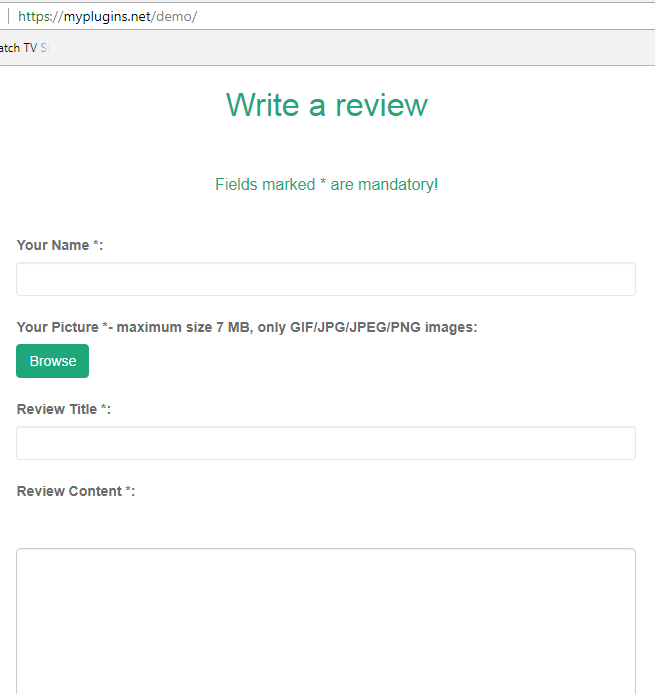Screen dimensions: 655x694
Task: Click the 'Write a review' heading
Action: coord(327,105)
